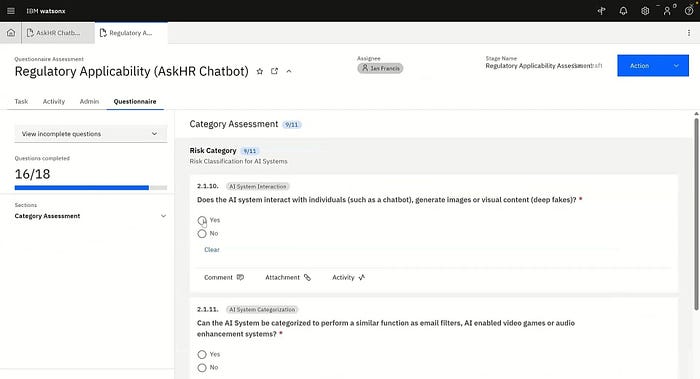Screen dimensions: 700x379
Task: Open the user profile icon
Action: coord(667,11)
